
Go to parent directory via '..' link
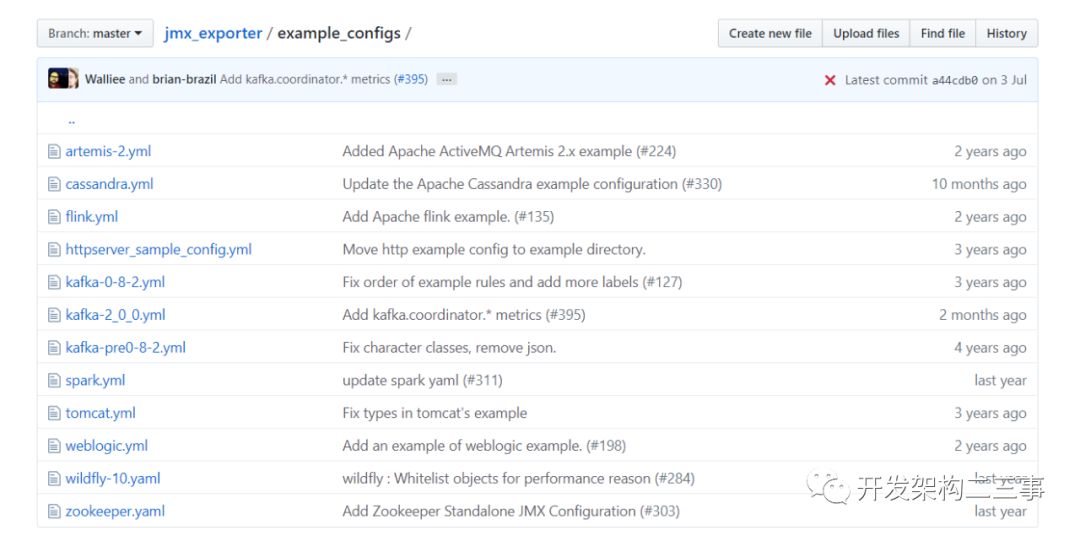pyautogui.click(x=72, y=120)
